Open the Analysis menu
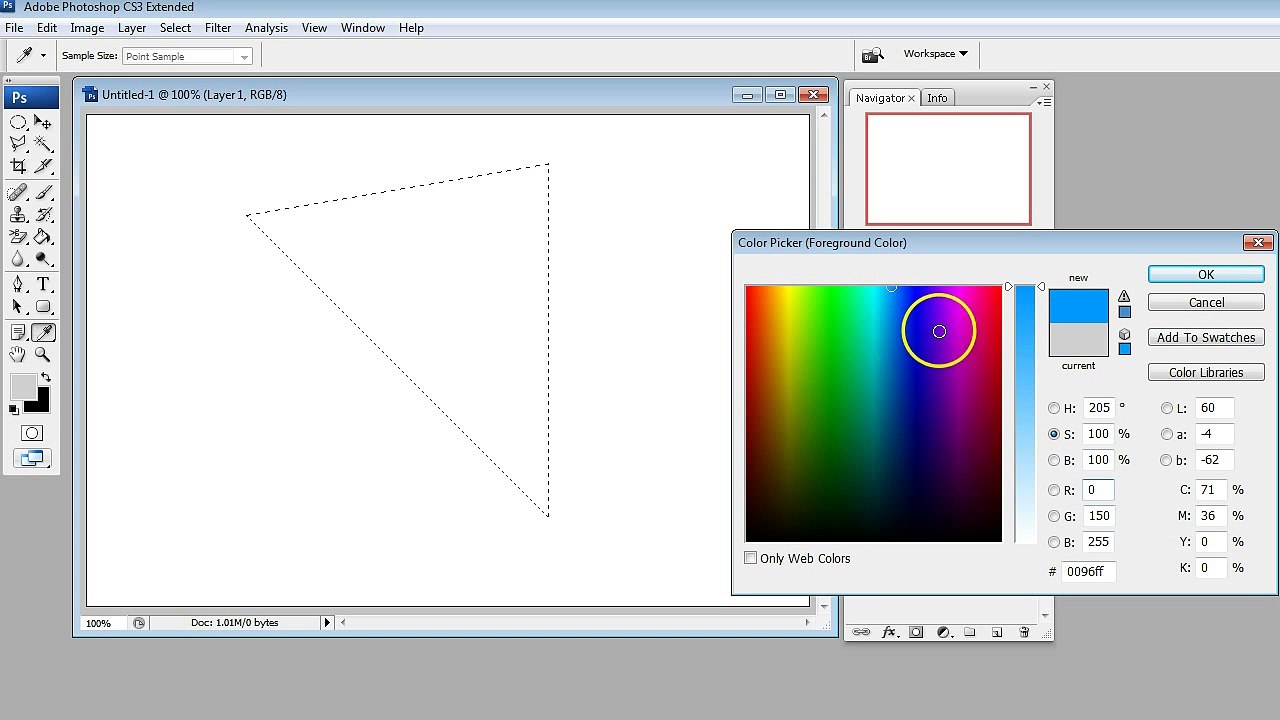This screenshot has width=1280, height=720. click(x=266, y=28)
